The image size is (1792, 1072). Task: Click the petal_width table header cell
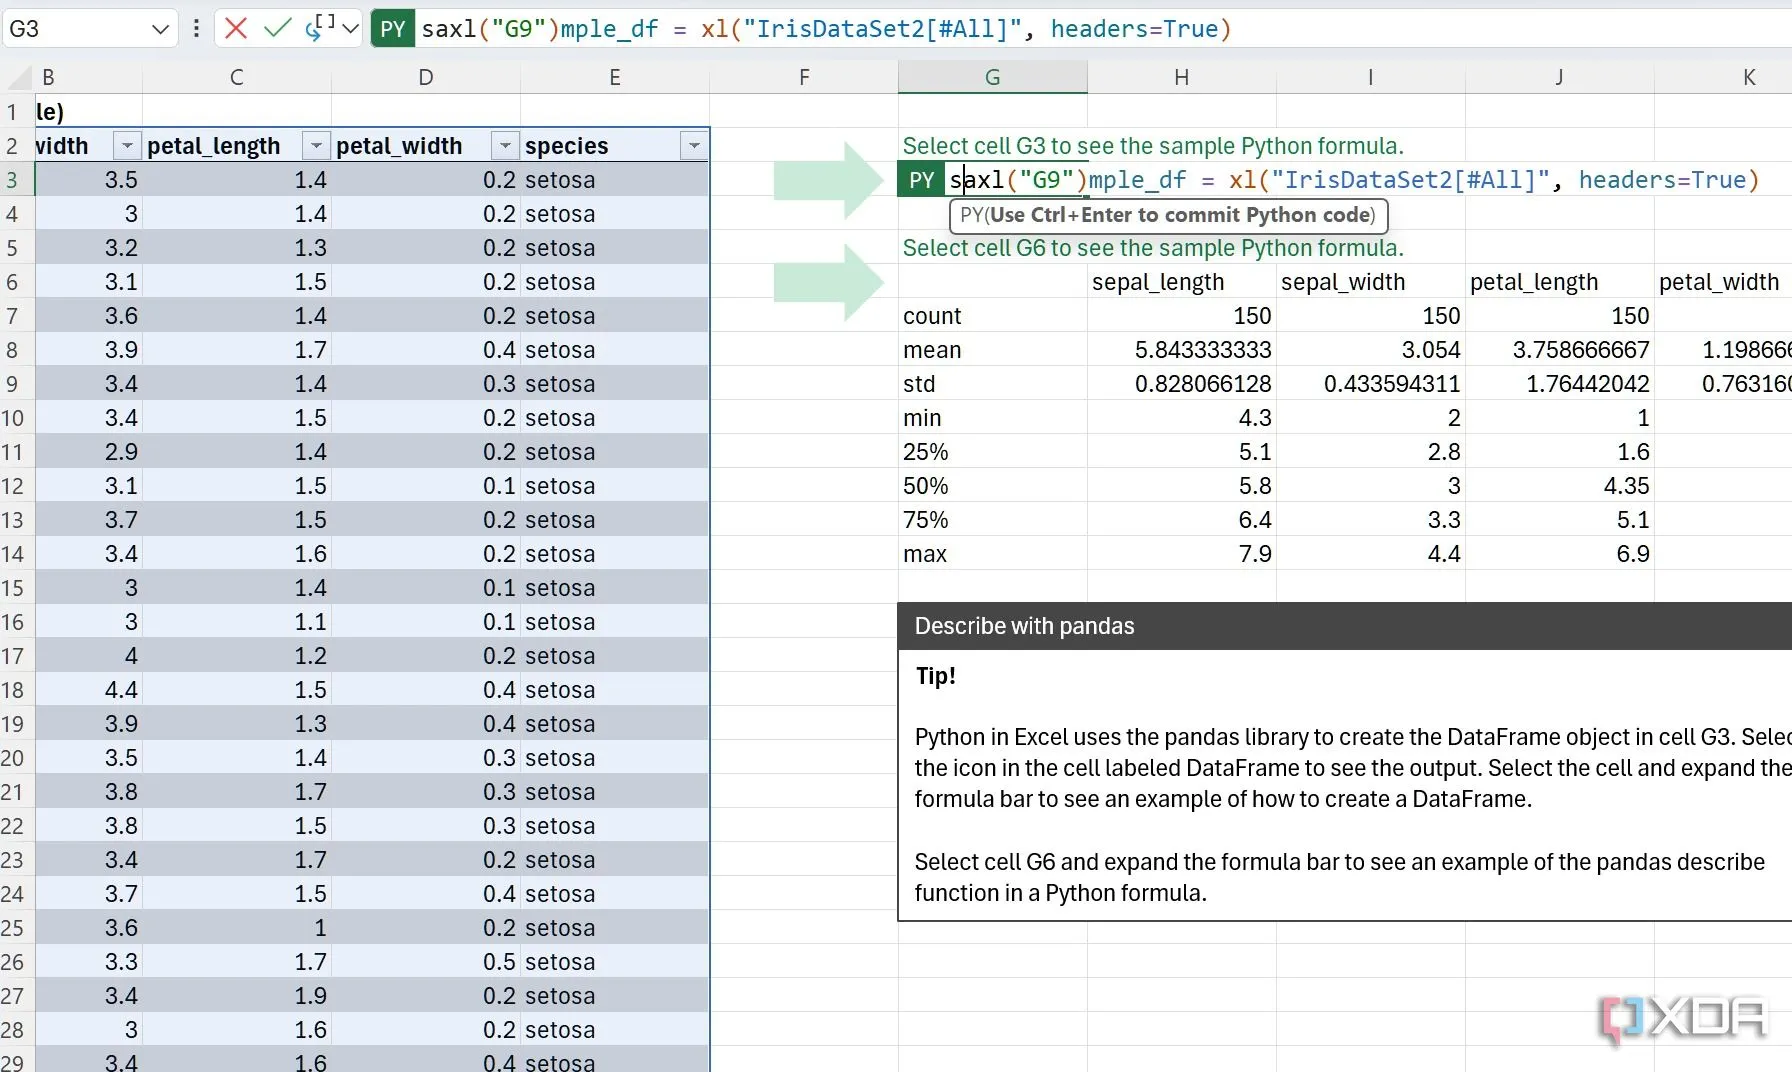426,146
